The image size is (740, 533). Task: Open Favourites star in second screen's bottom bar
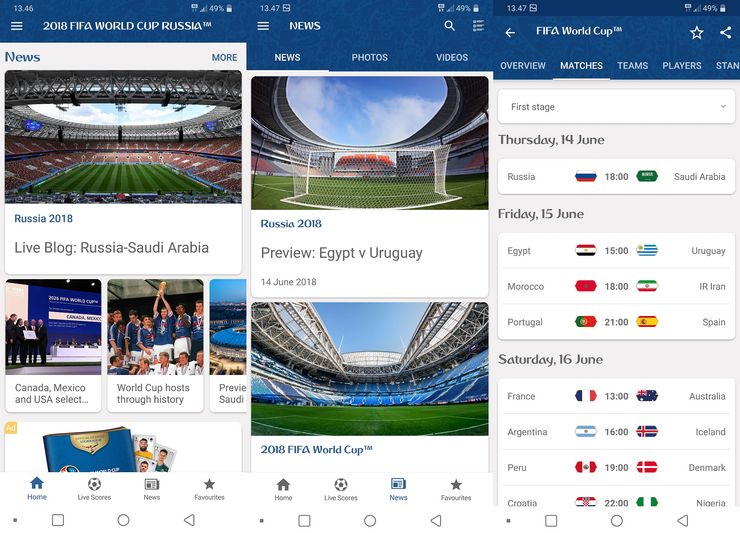[x=456, y=489]
